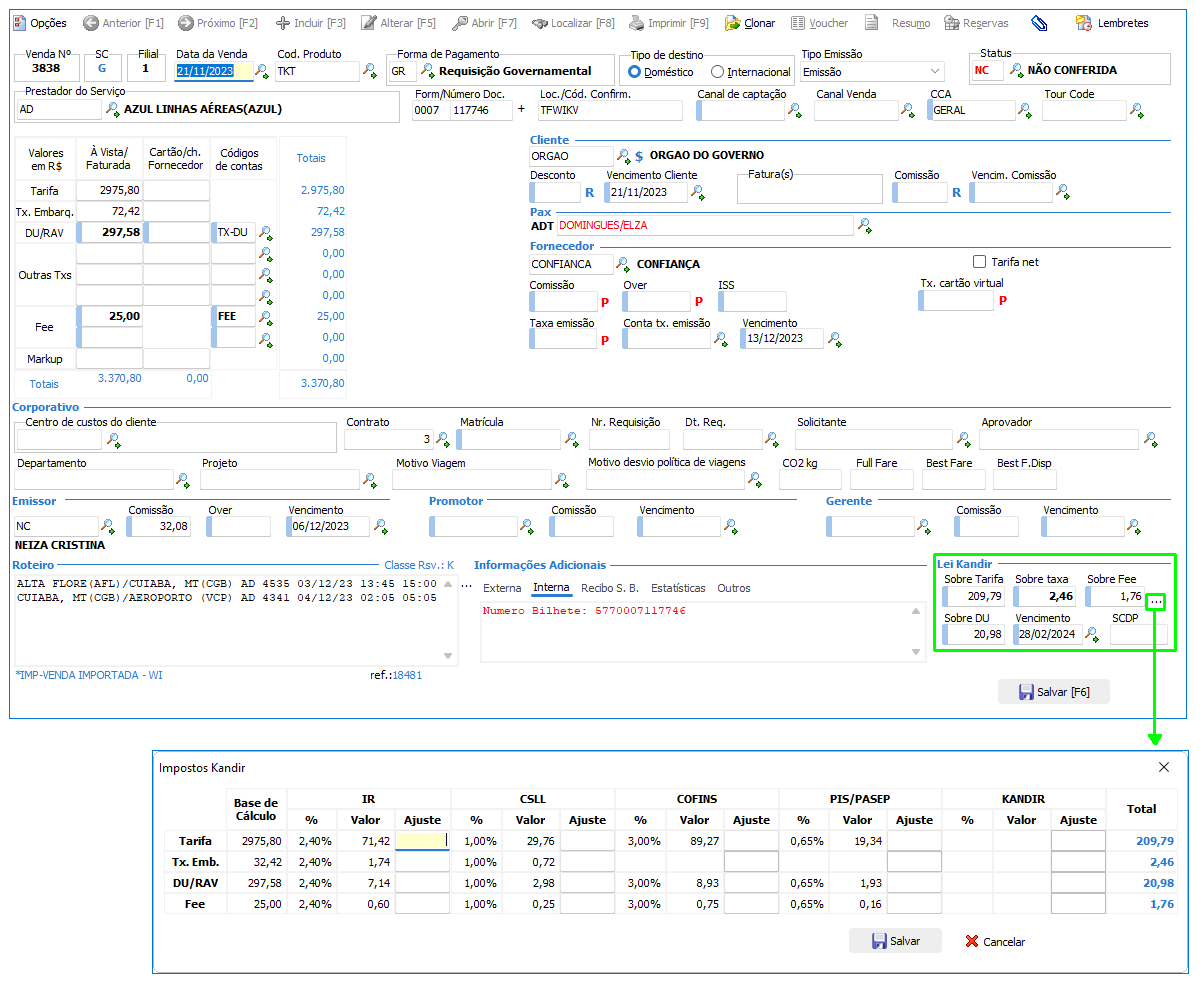
Task: Toggle the red P beside Fornecedor Comissão
Action: [x=604, y=302]
